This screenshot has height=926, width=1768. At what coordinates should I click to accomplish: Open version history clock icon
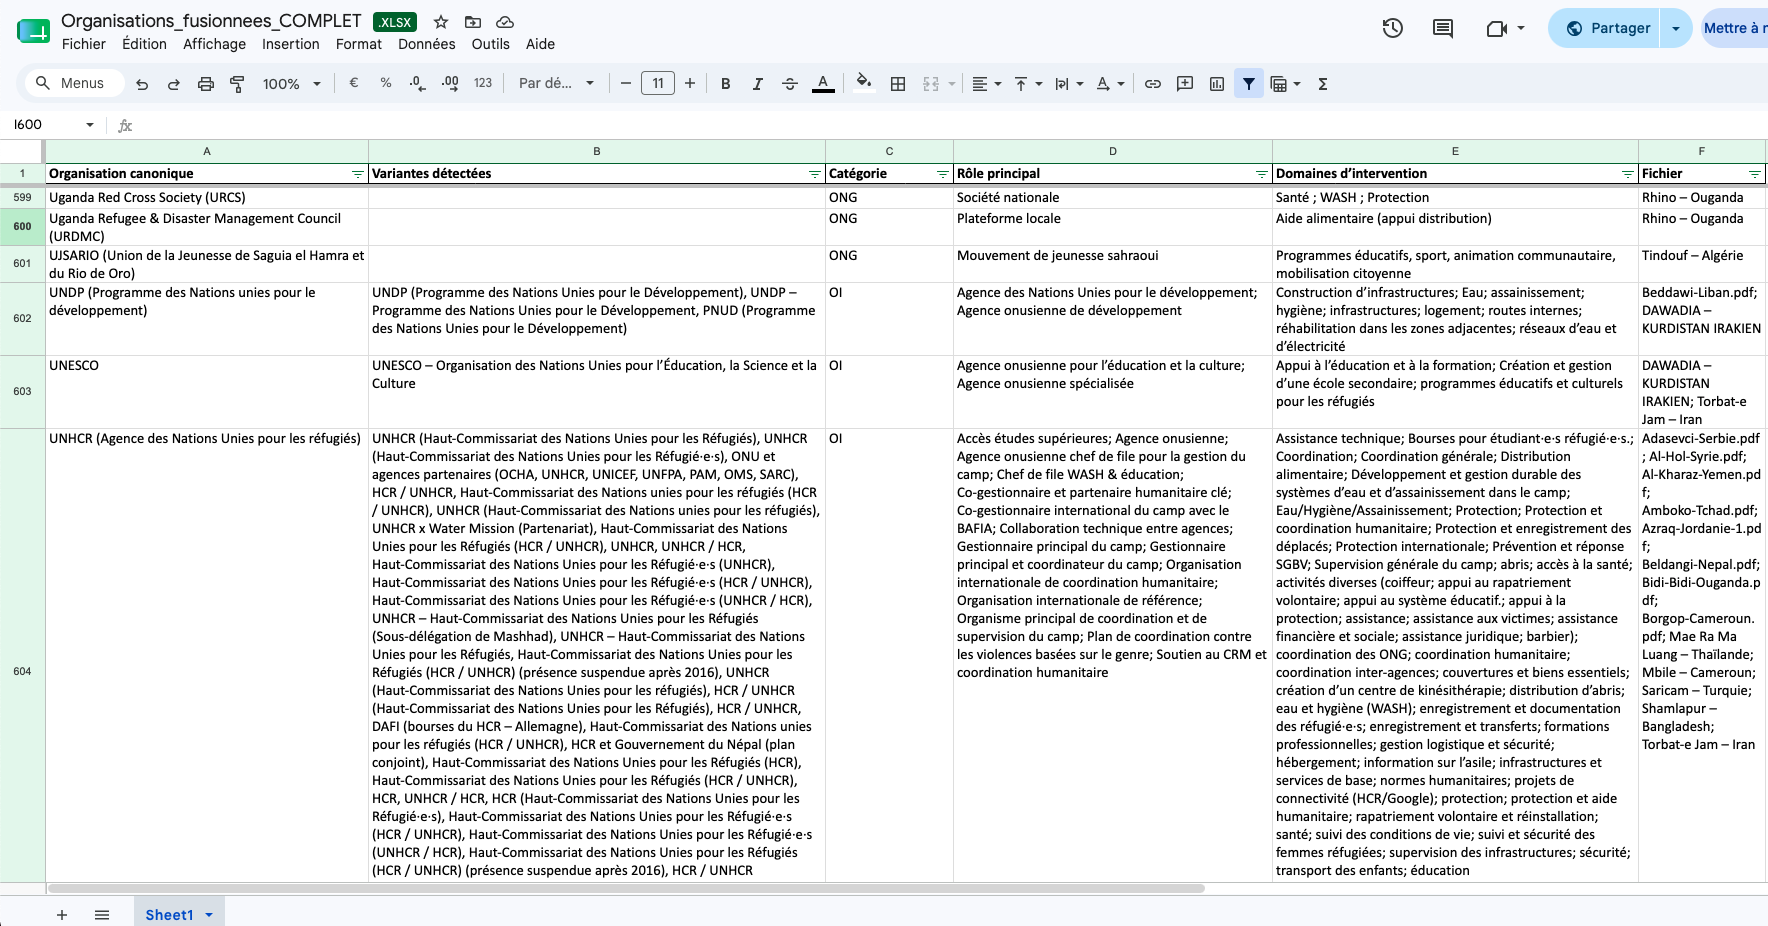pyautogui.click(x=1393, y=28)
